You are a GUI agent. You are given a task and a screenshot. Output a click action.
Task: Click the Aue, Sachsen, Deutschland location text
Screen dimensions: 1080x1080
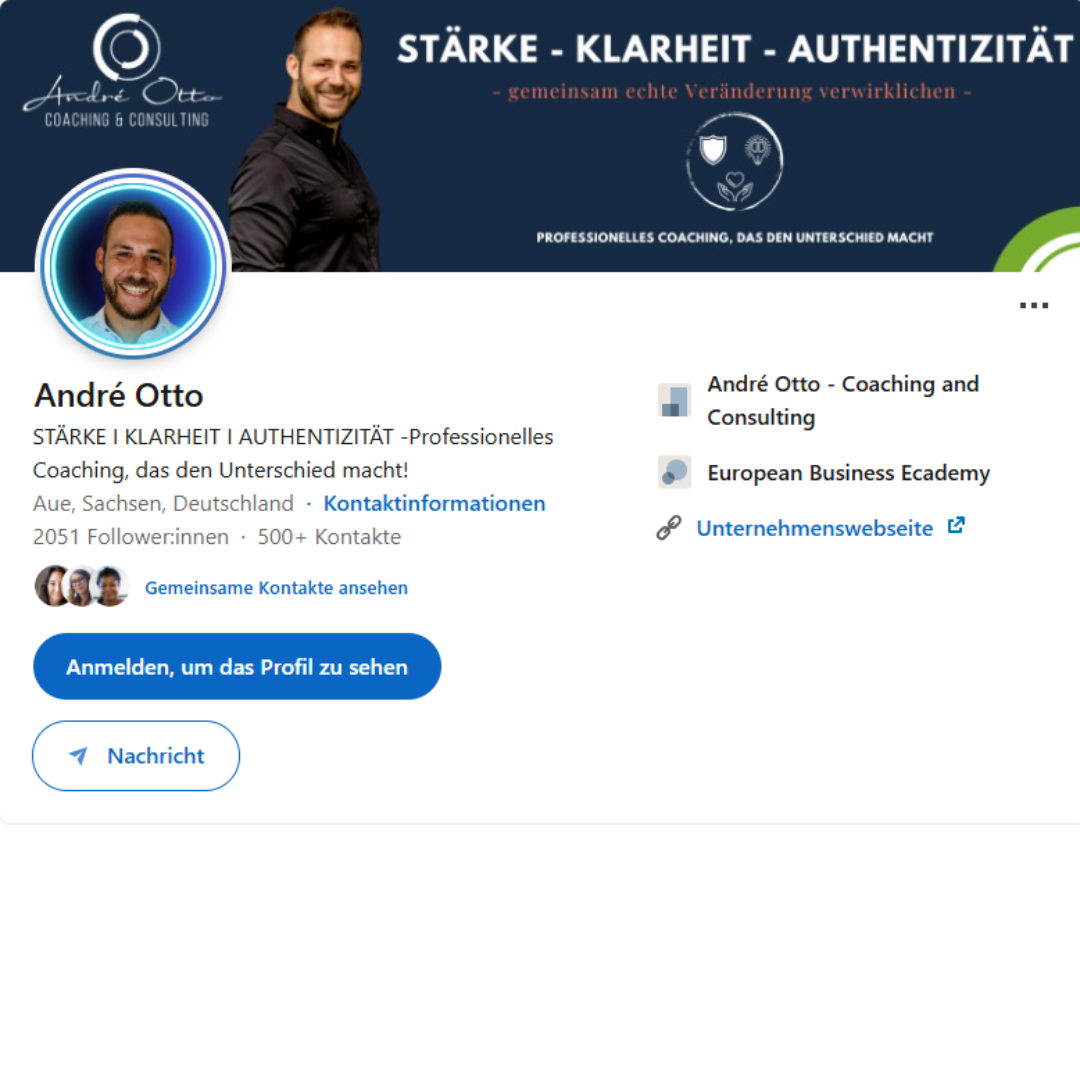click(163, 503)
